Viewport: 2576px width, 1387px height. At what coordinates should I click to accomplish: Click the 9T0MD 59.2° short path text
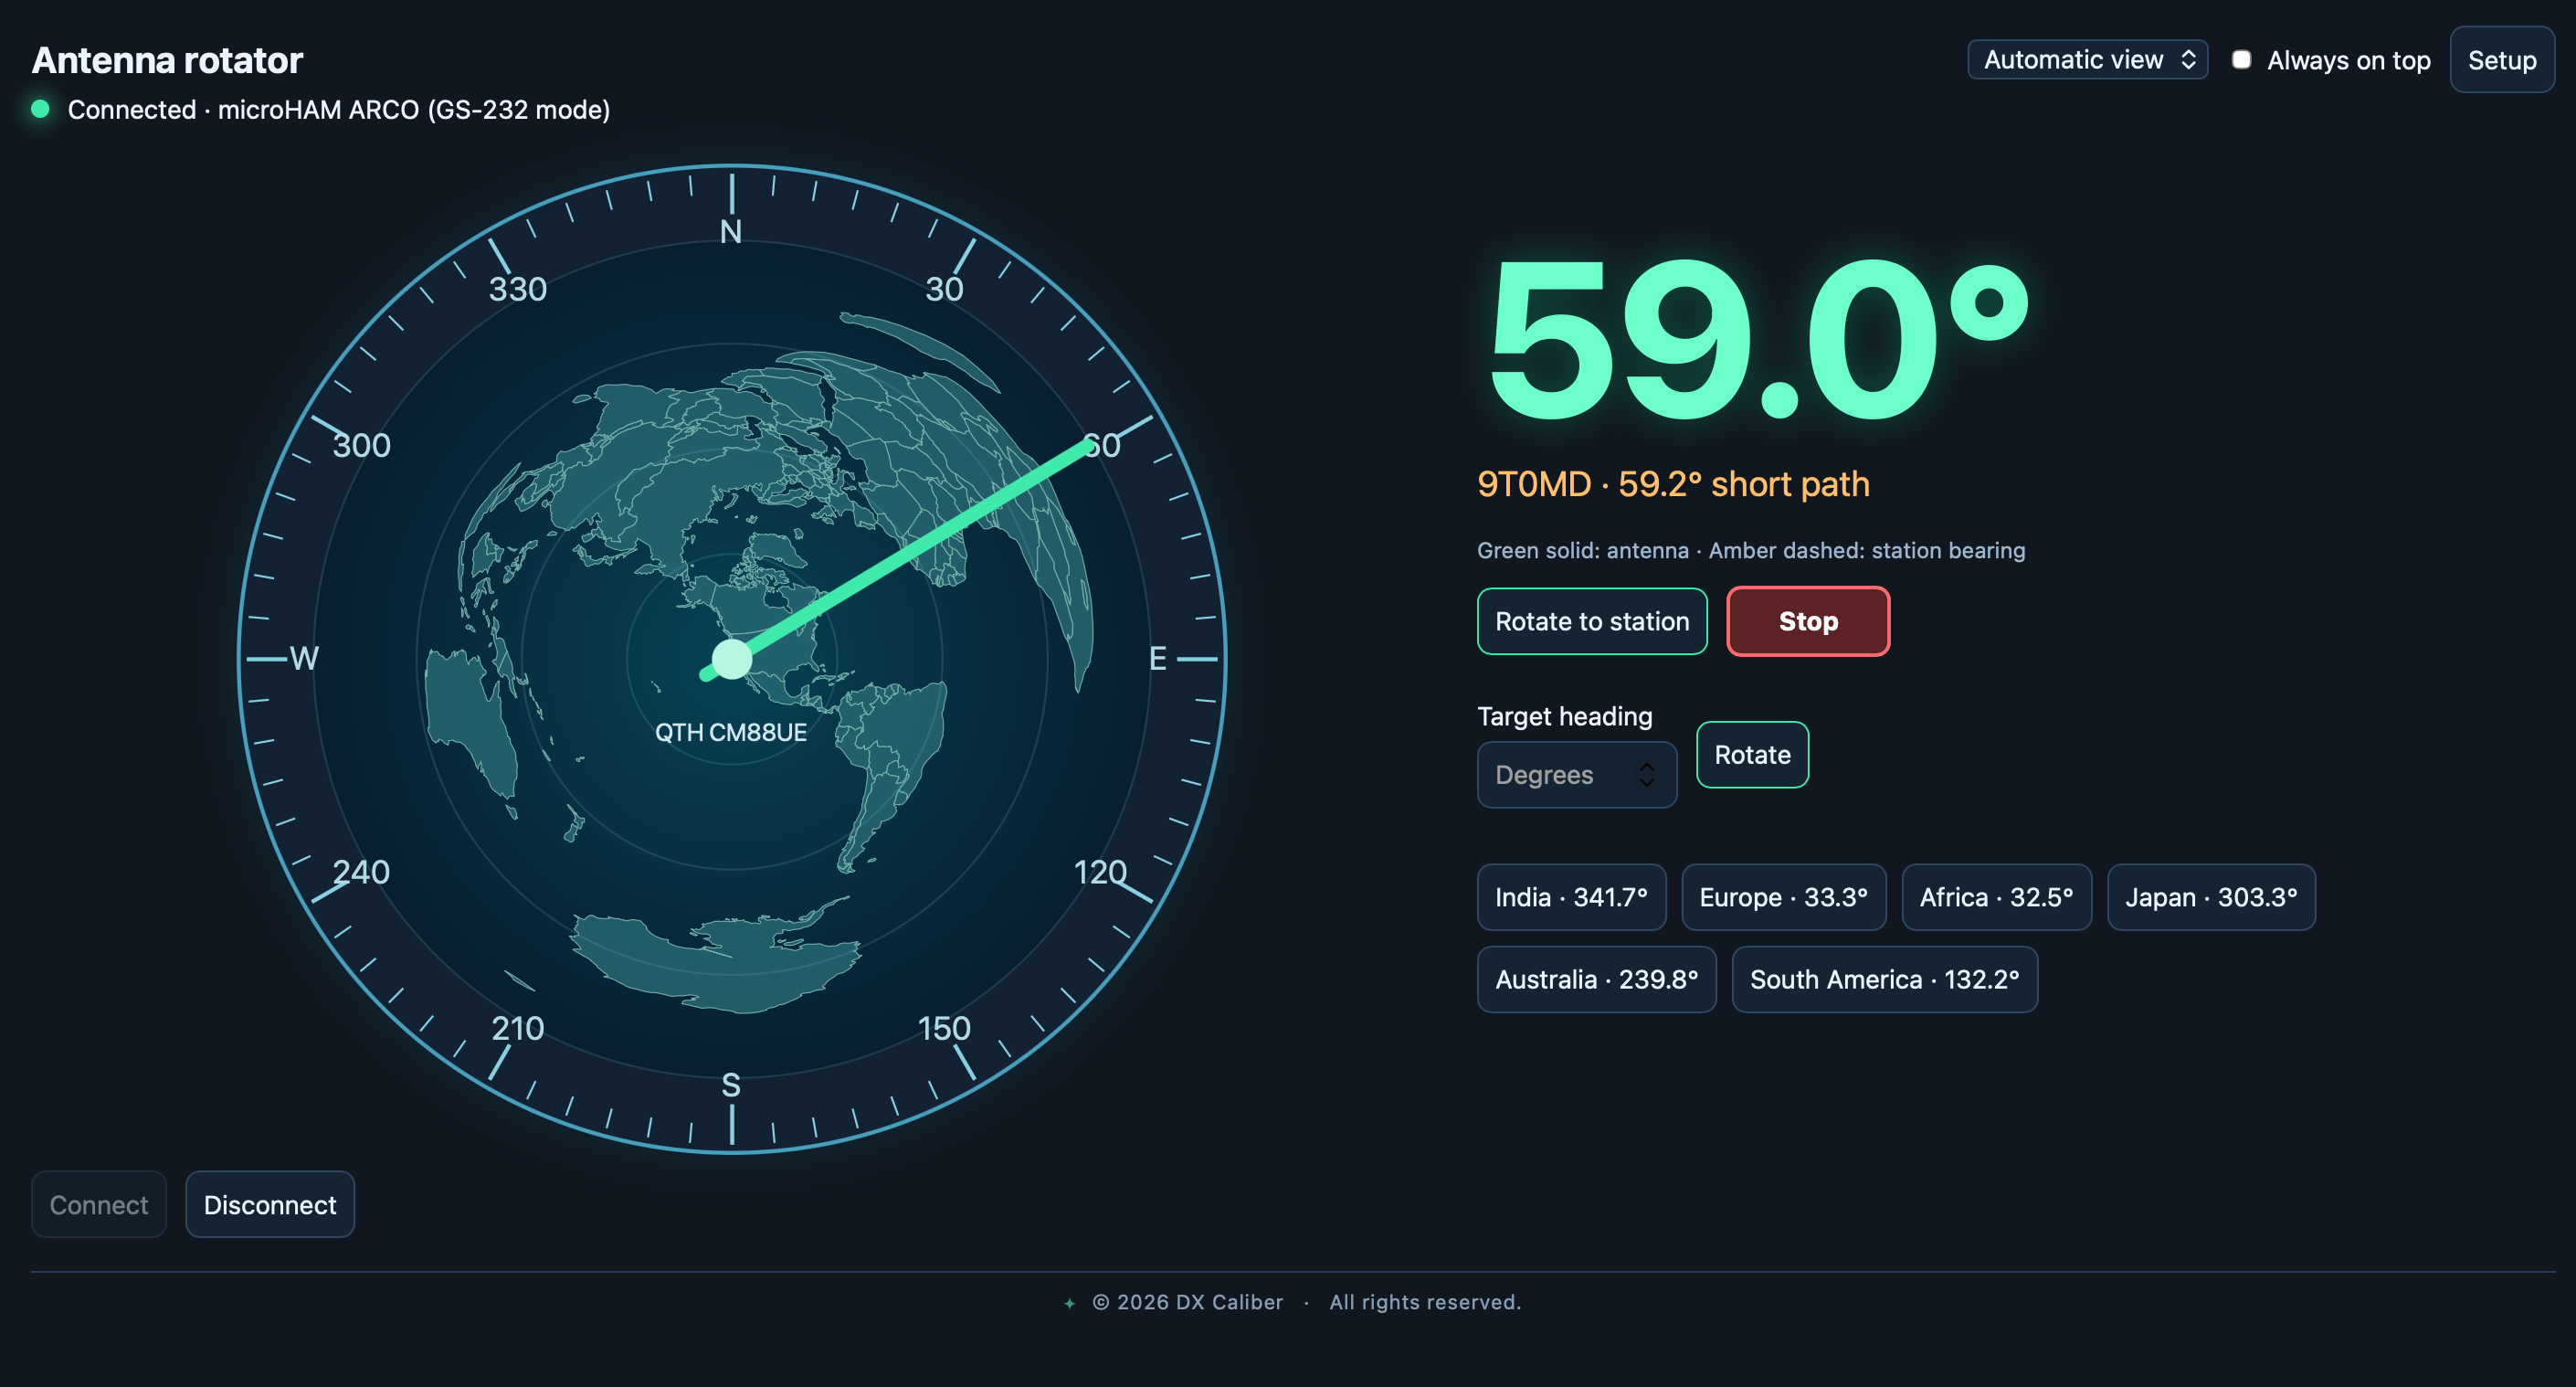coord(1673,484)
